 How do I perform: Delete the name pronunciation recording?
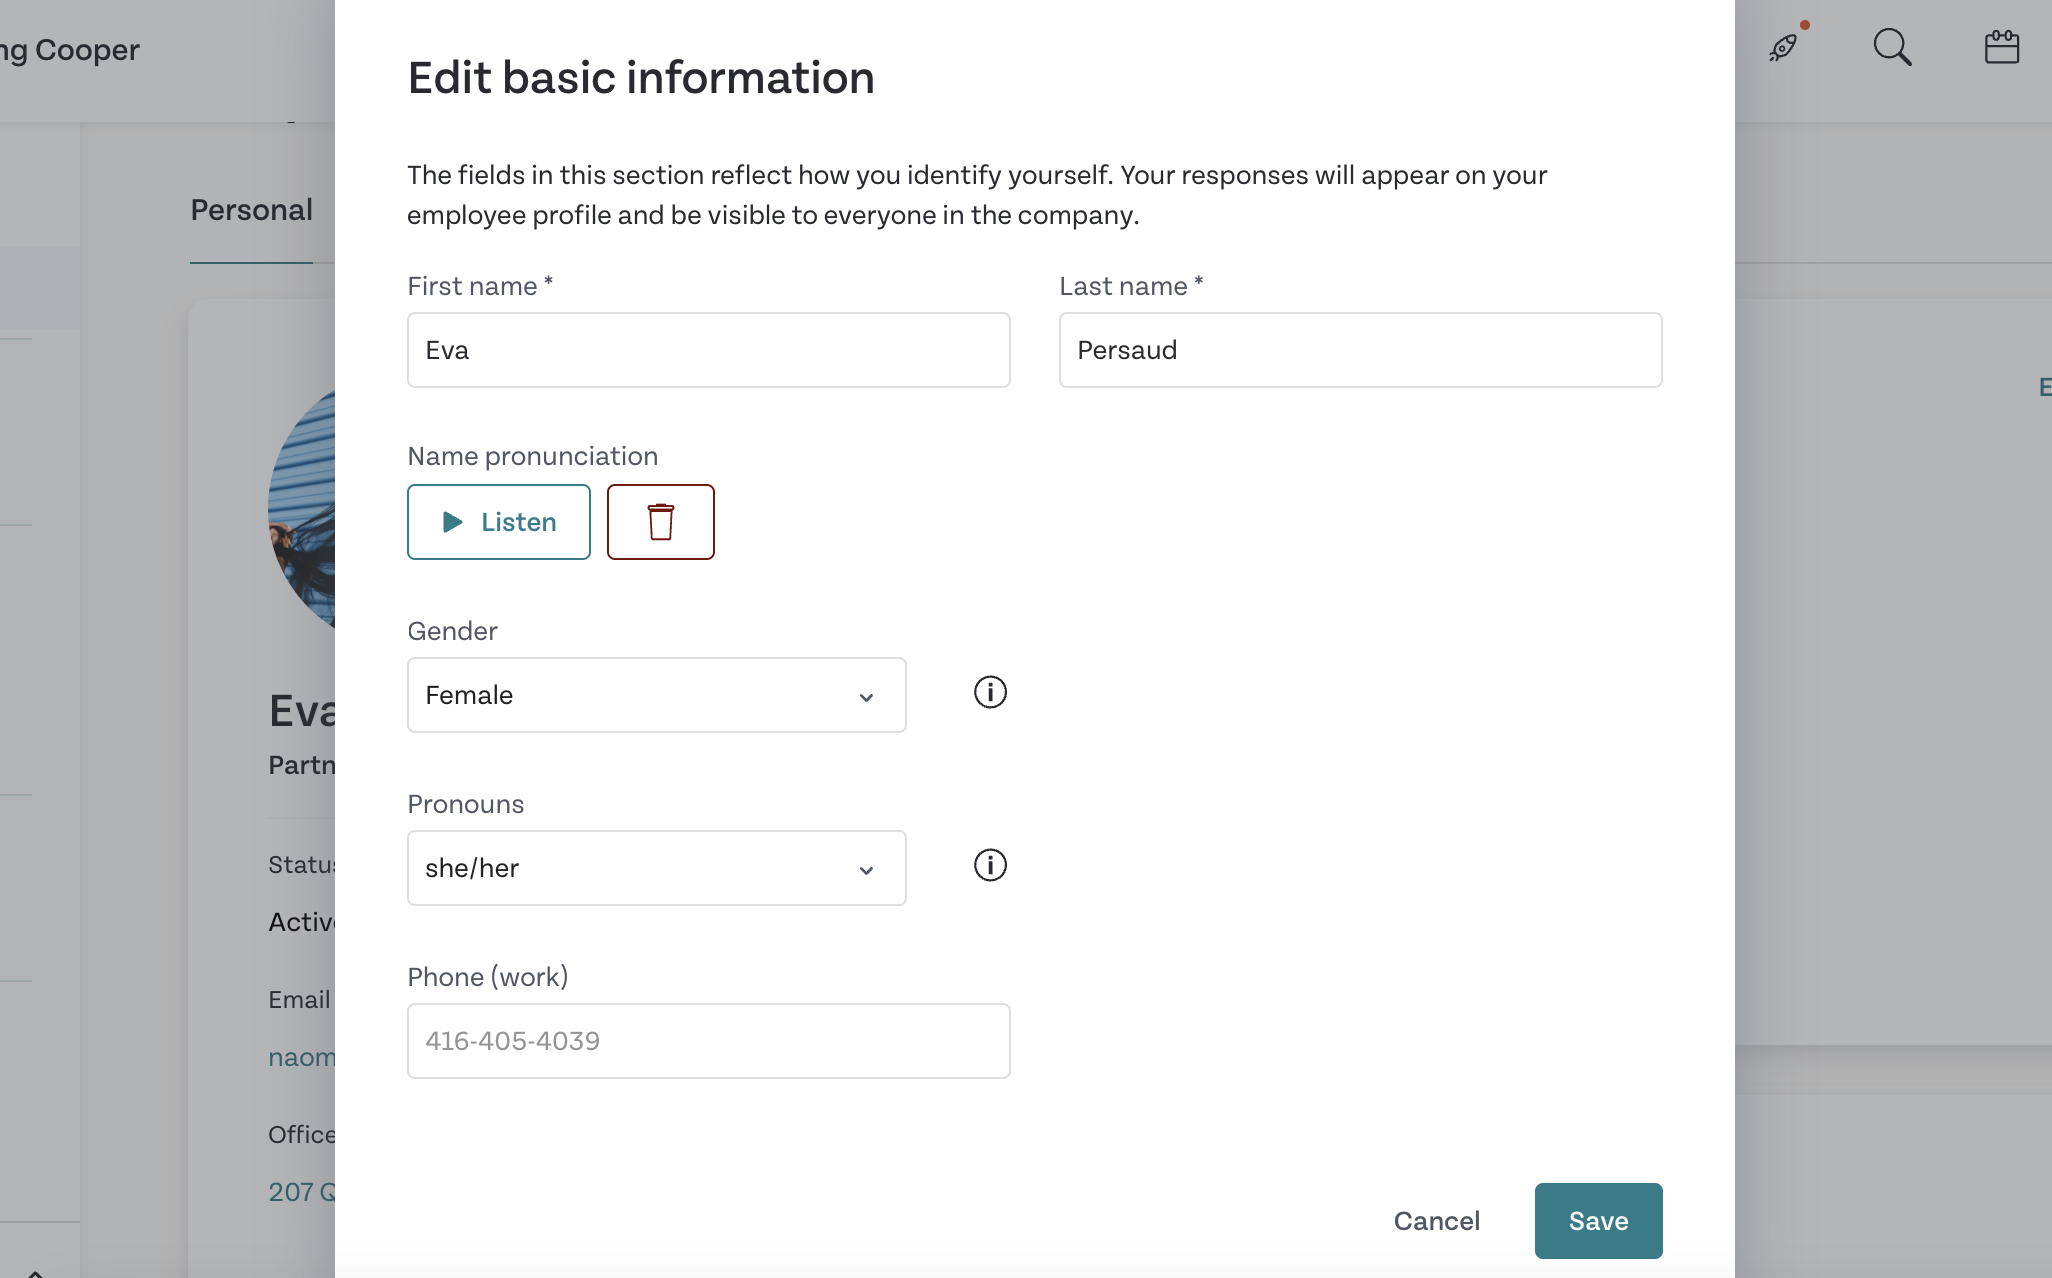click(660, 521)
